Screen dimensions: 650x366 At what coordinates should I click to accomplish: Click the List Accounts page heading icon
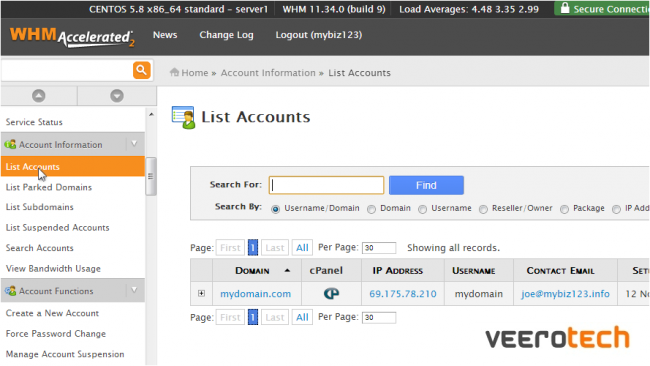[183, 117]
